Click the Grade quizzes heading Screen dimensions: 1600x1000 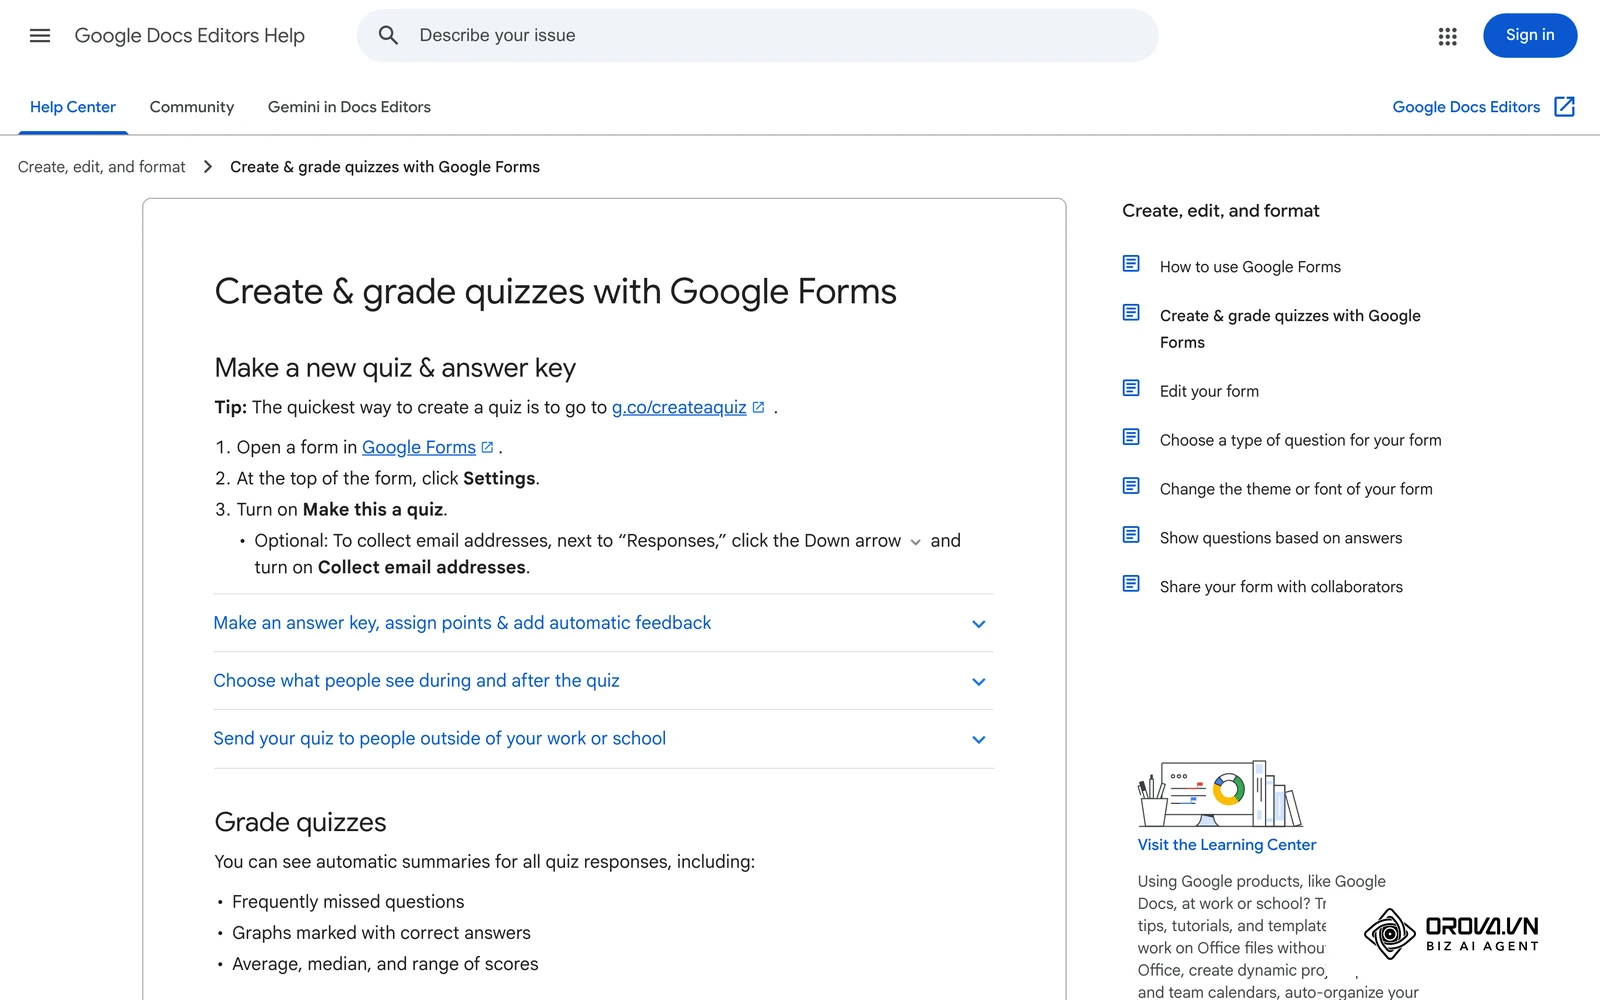click(300, 822)
